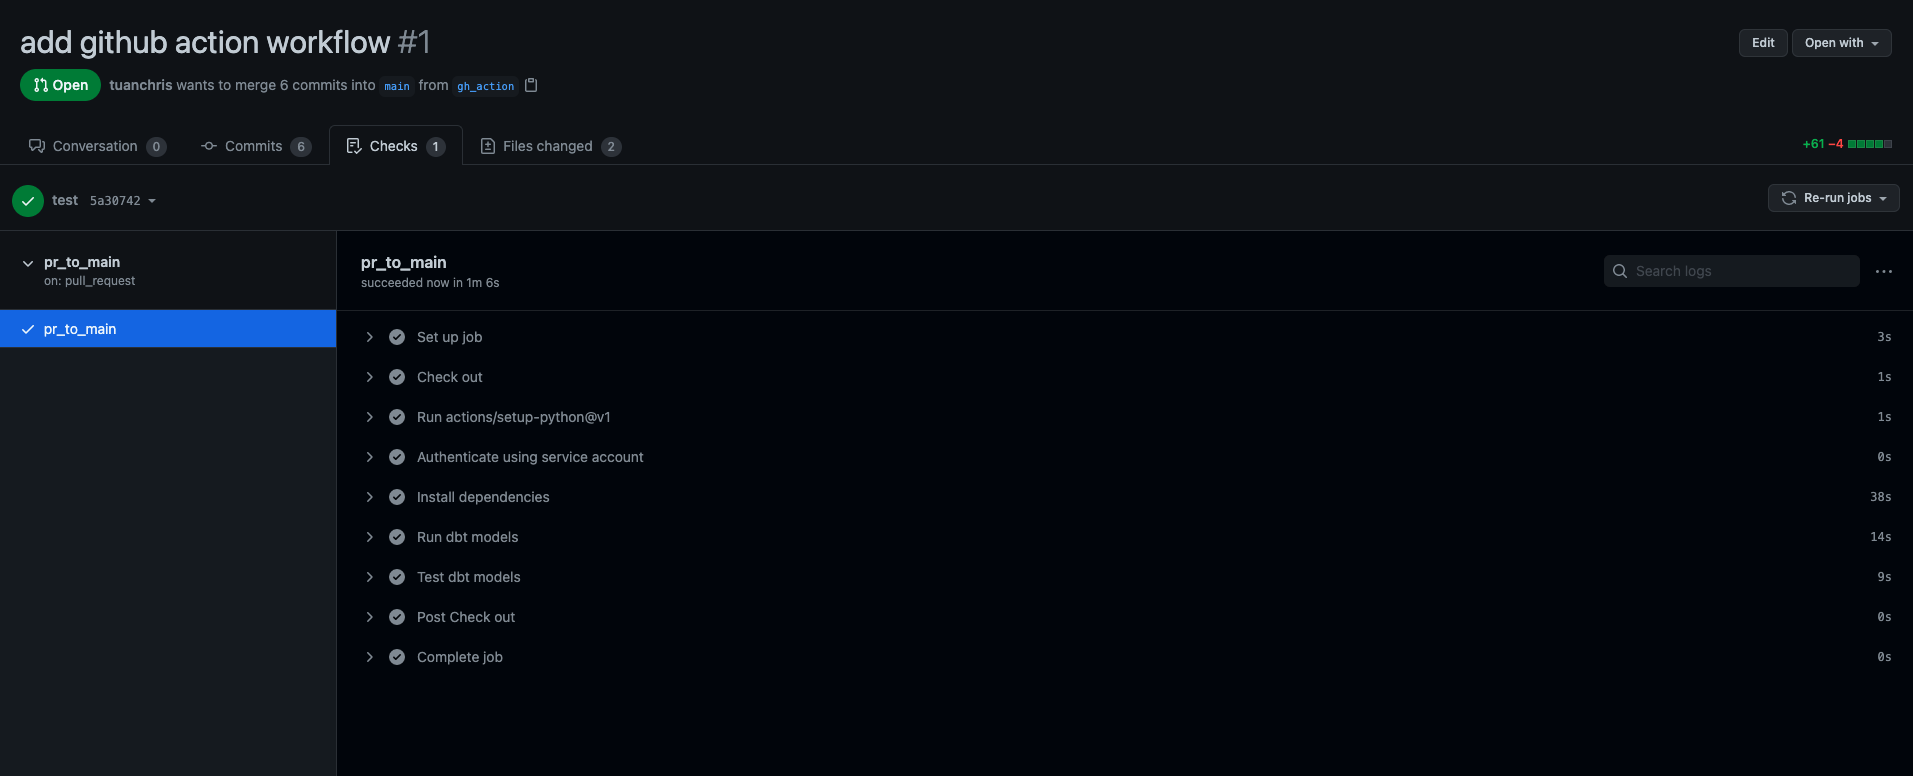This screenshot has height=776, width=1913.
Task: Click the tuanchris author link
Action: (141, 85)
